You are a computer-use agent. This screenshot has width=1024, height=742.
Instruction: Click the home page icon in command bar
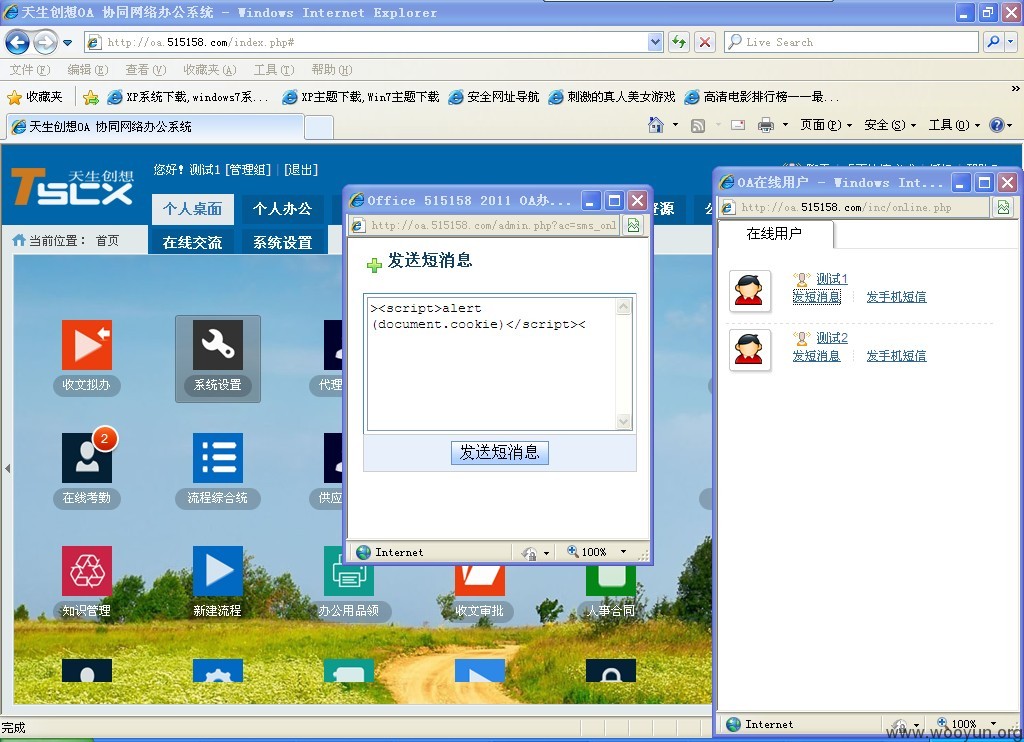(656, 125)
